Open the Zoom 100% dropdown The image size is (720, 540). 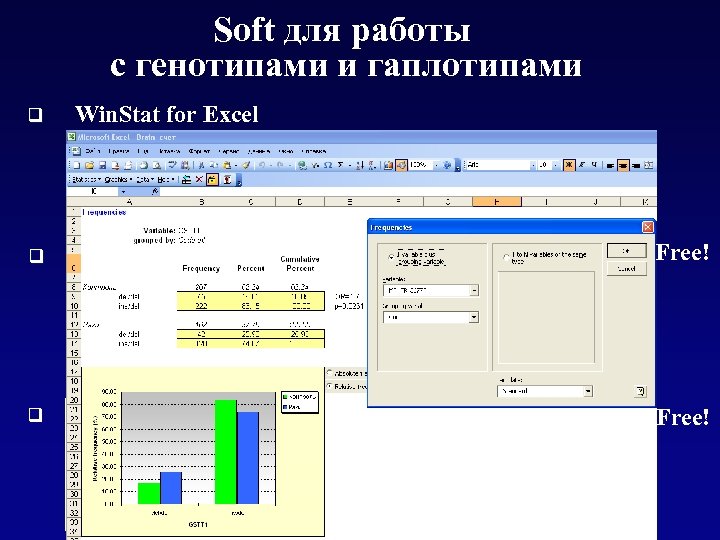(436, 165)
